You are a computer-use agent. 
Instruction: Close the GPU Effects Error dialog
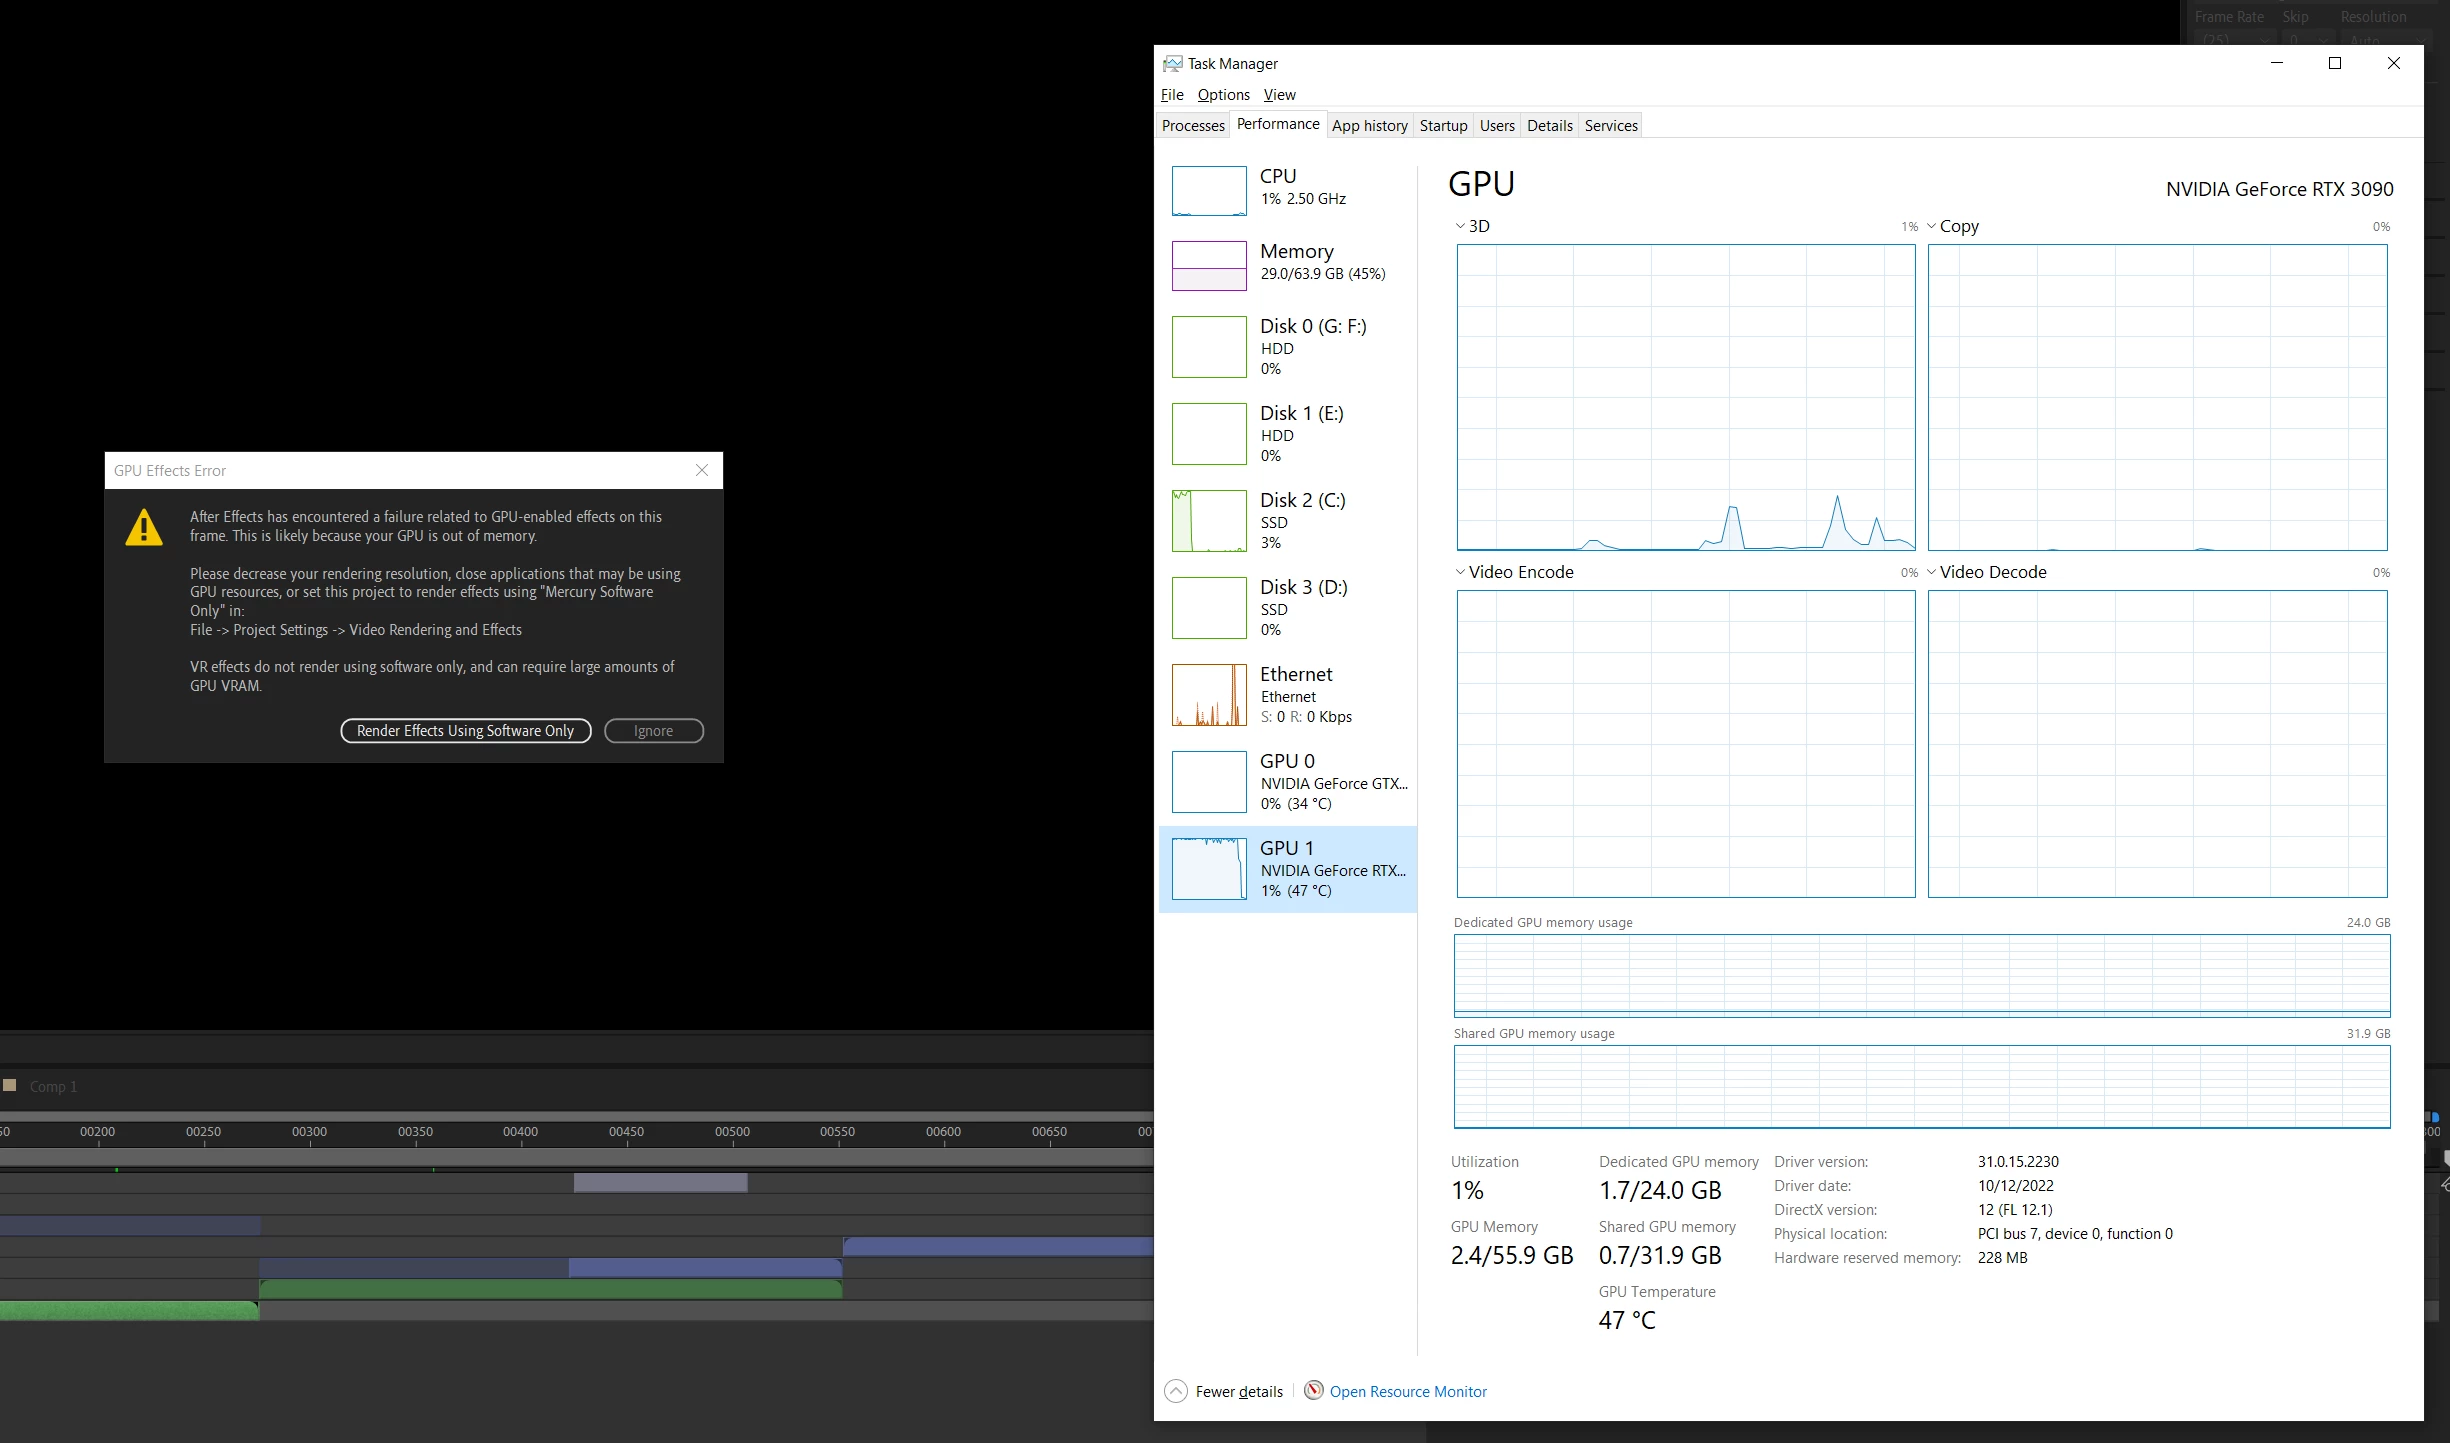(x=702, y=470)
